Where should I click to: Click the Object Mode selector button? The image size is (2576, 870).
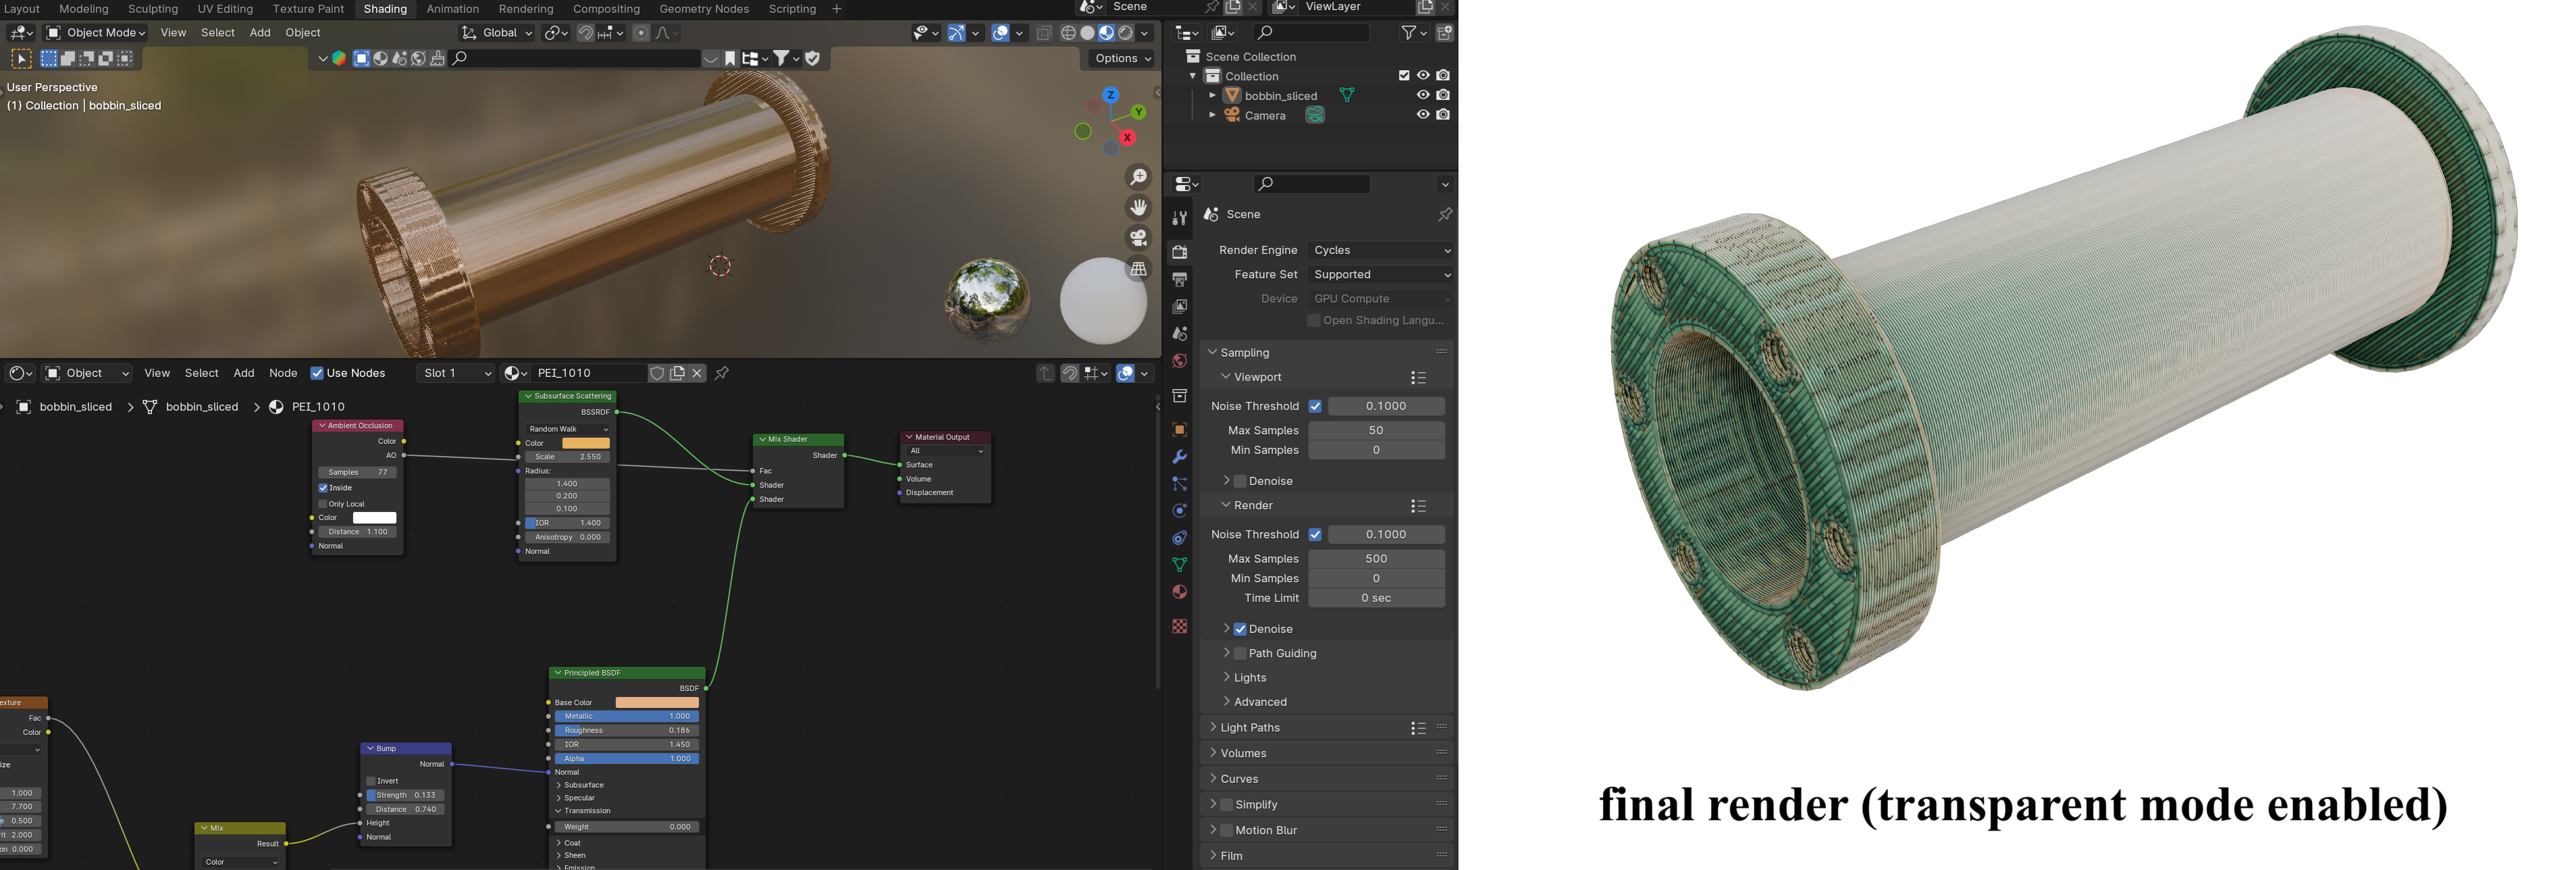tap(96, 33)
